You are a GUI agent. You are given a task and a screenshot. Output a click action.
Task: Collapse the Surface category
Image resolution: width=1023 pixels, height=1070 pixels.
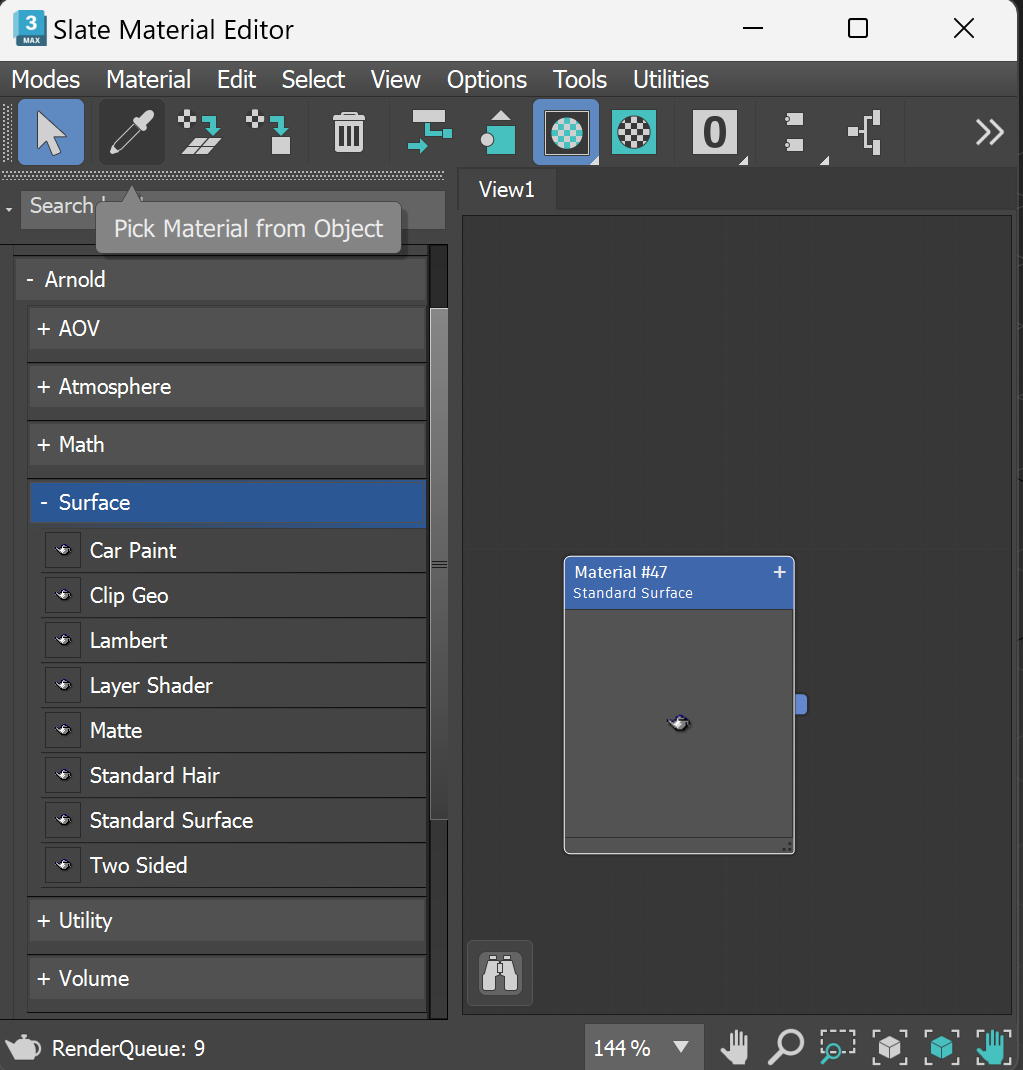pyautogui.click(x=227, y=502)
